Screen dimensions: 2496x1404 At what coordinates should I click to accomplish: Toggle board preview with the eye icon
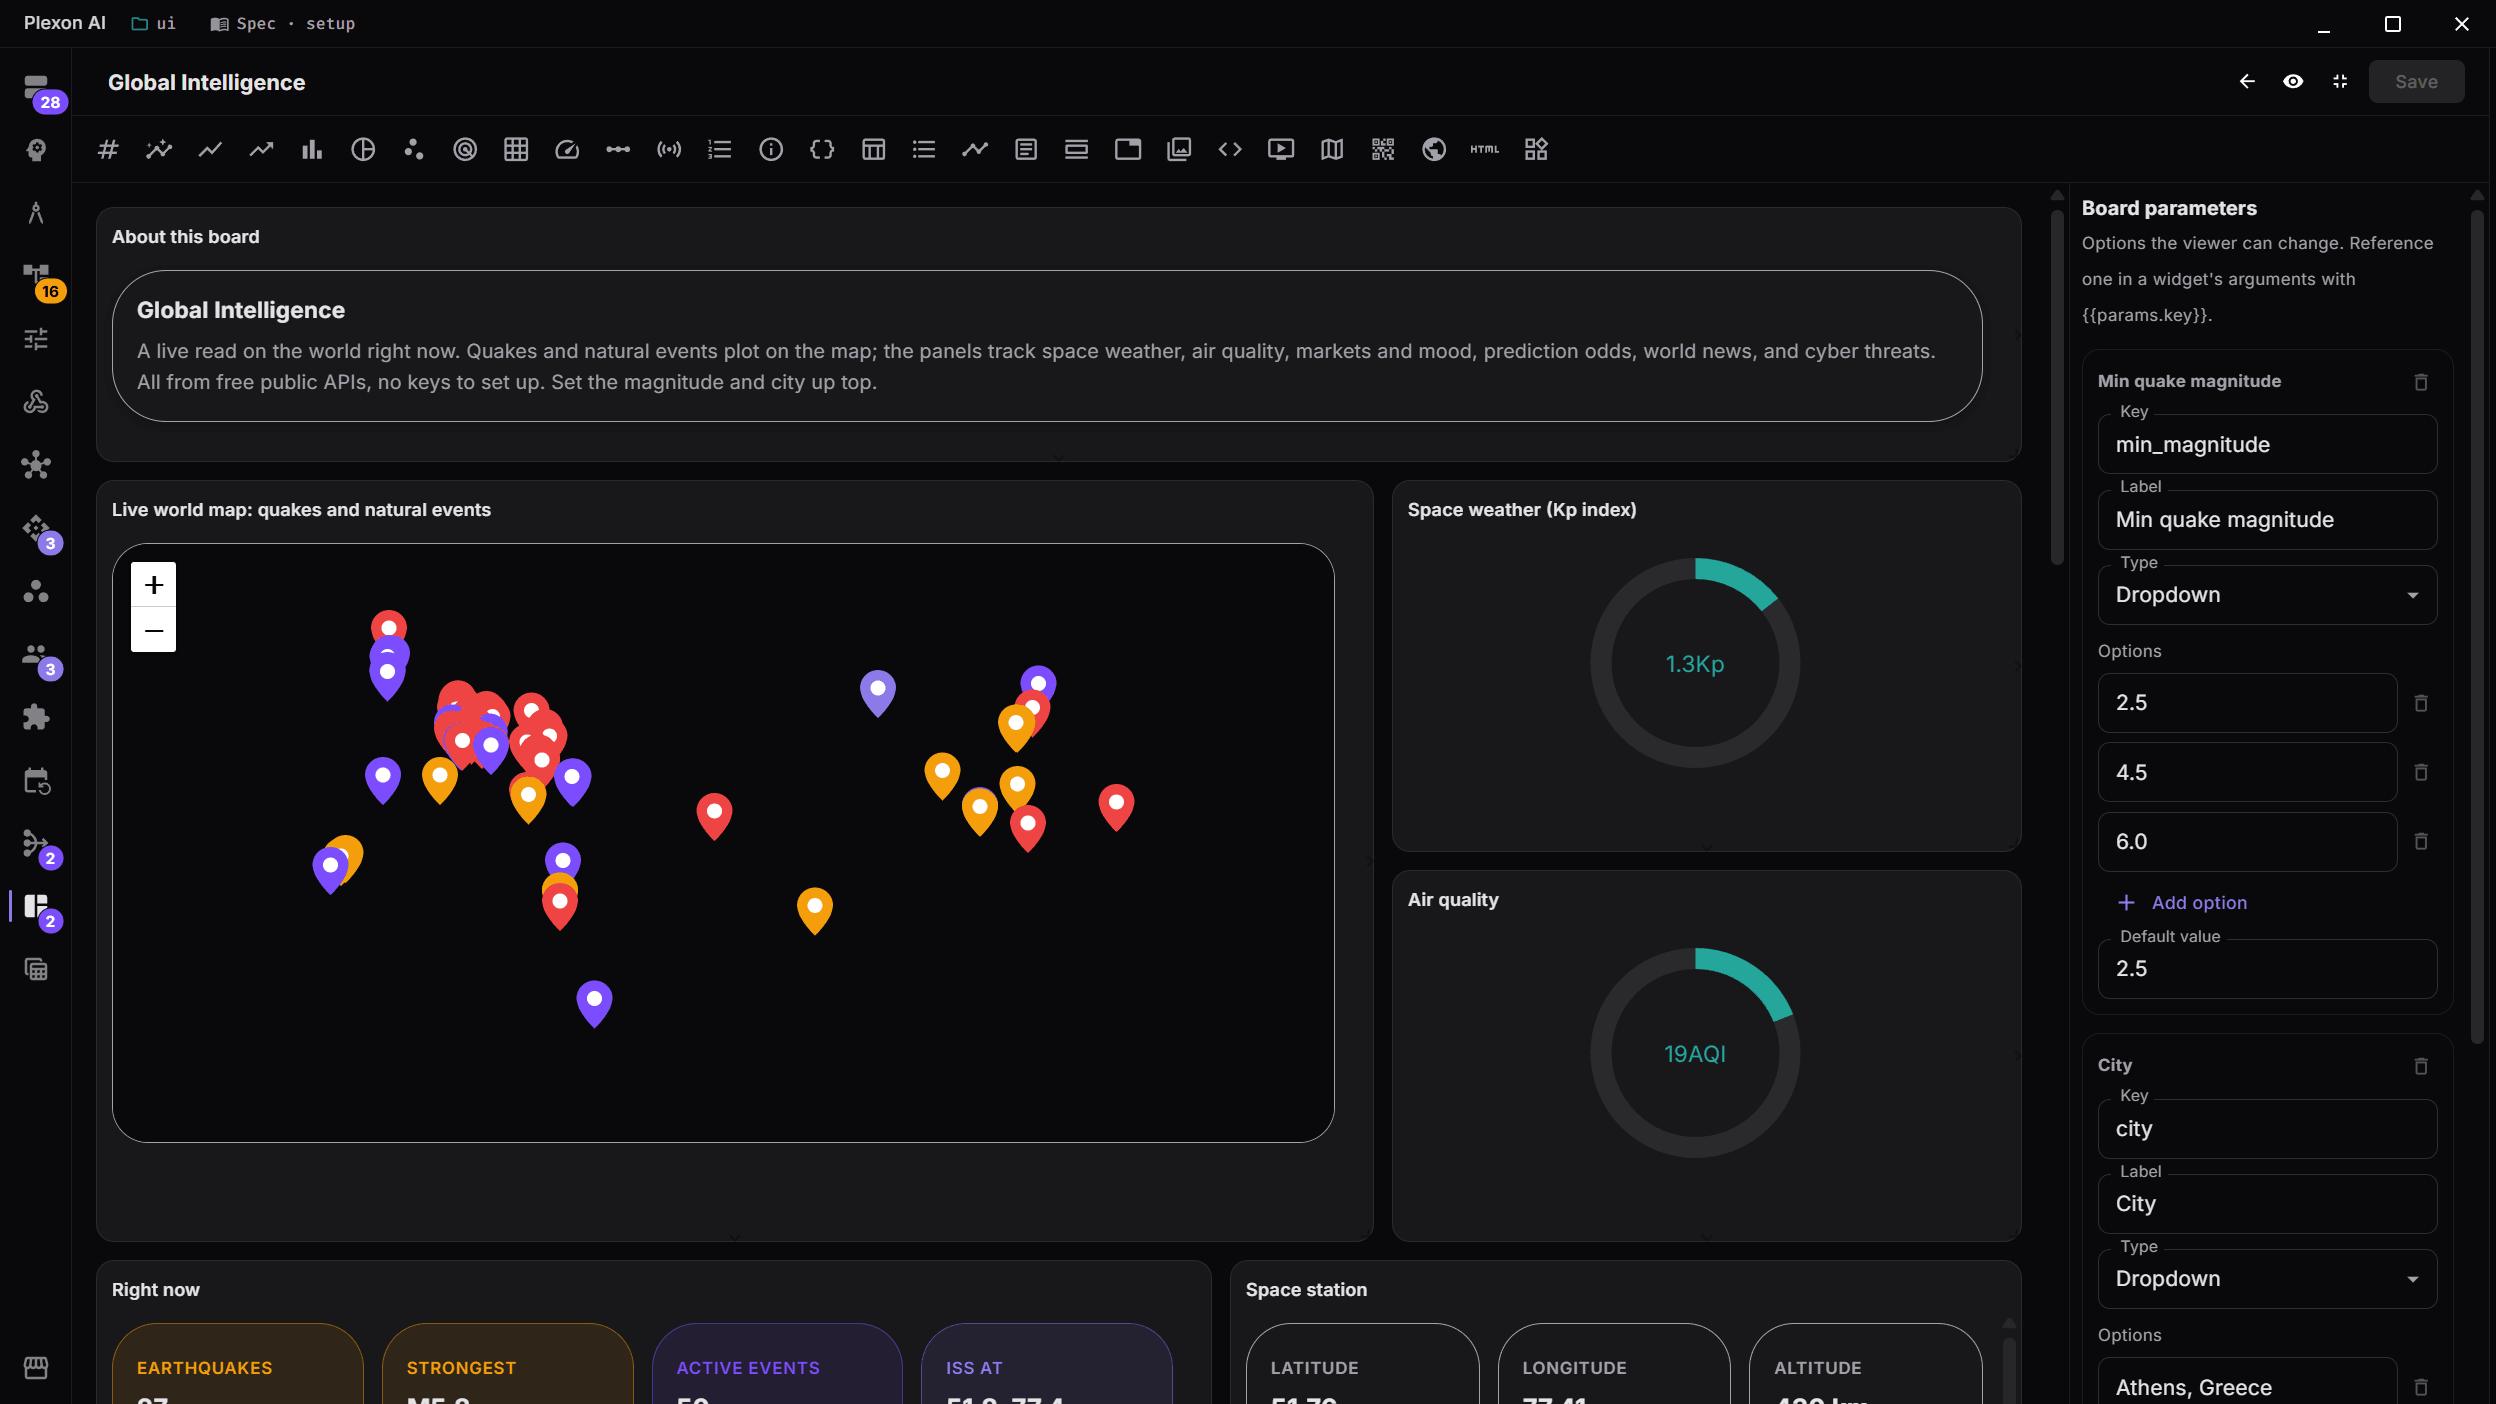[2293, 82]
